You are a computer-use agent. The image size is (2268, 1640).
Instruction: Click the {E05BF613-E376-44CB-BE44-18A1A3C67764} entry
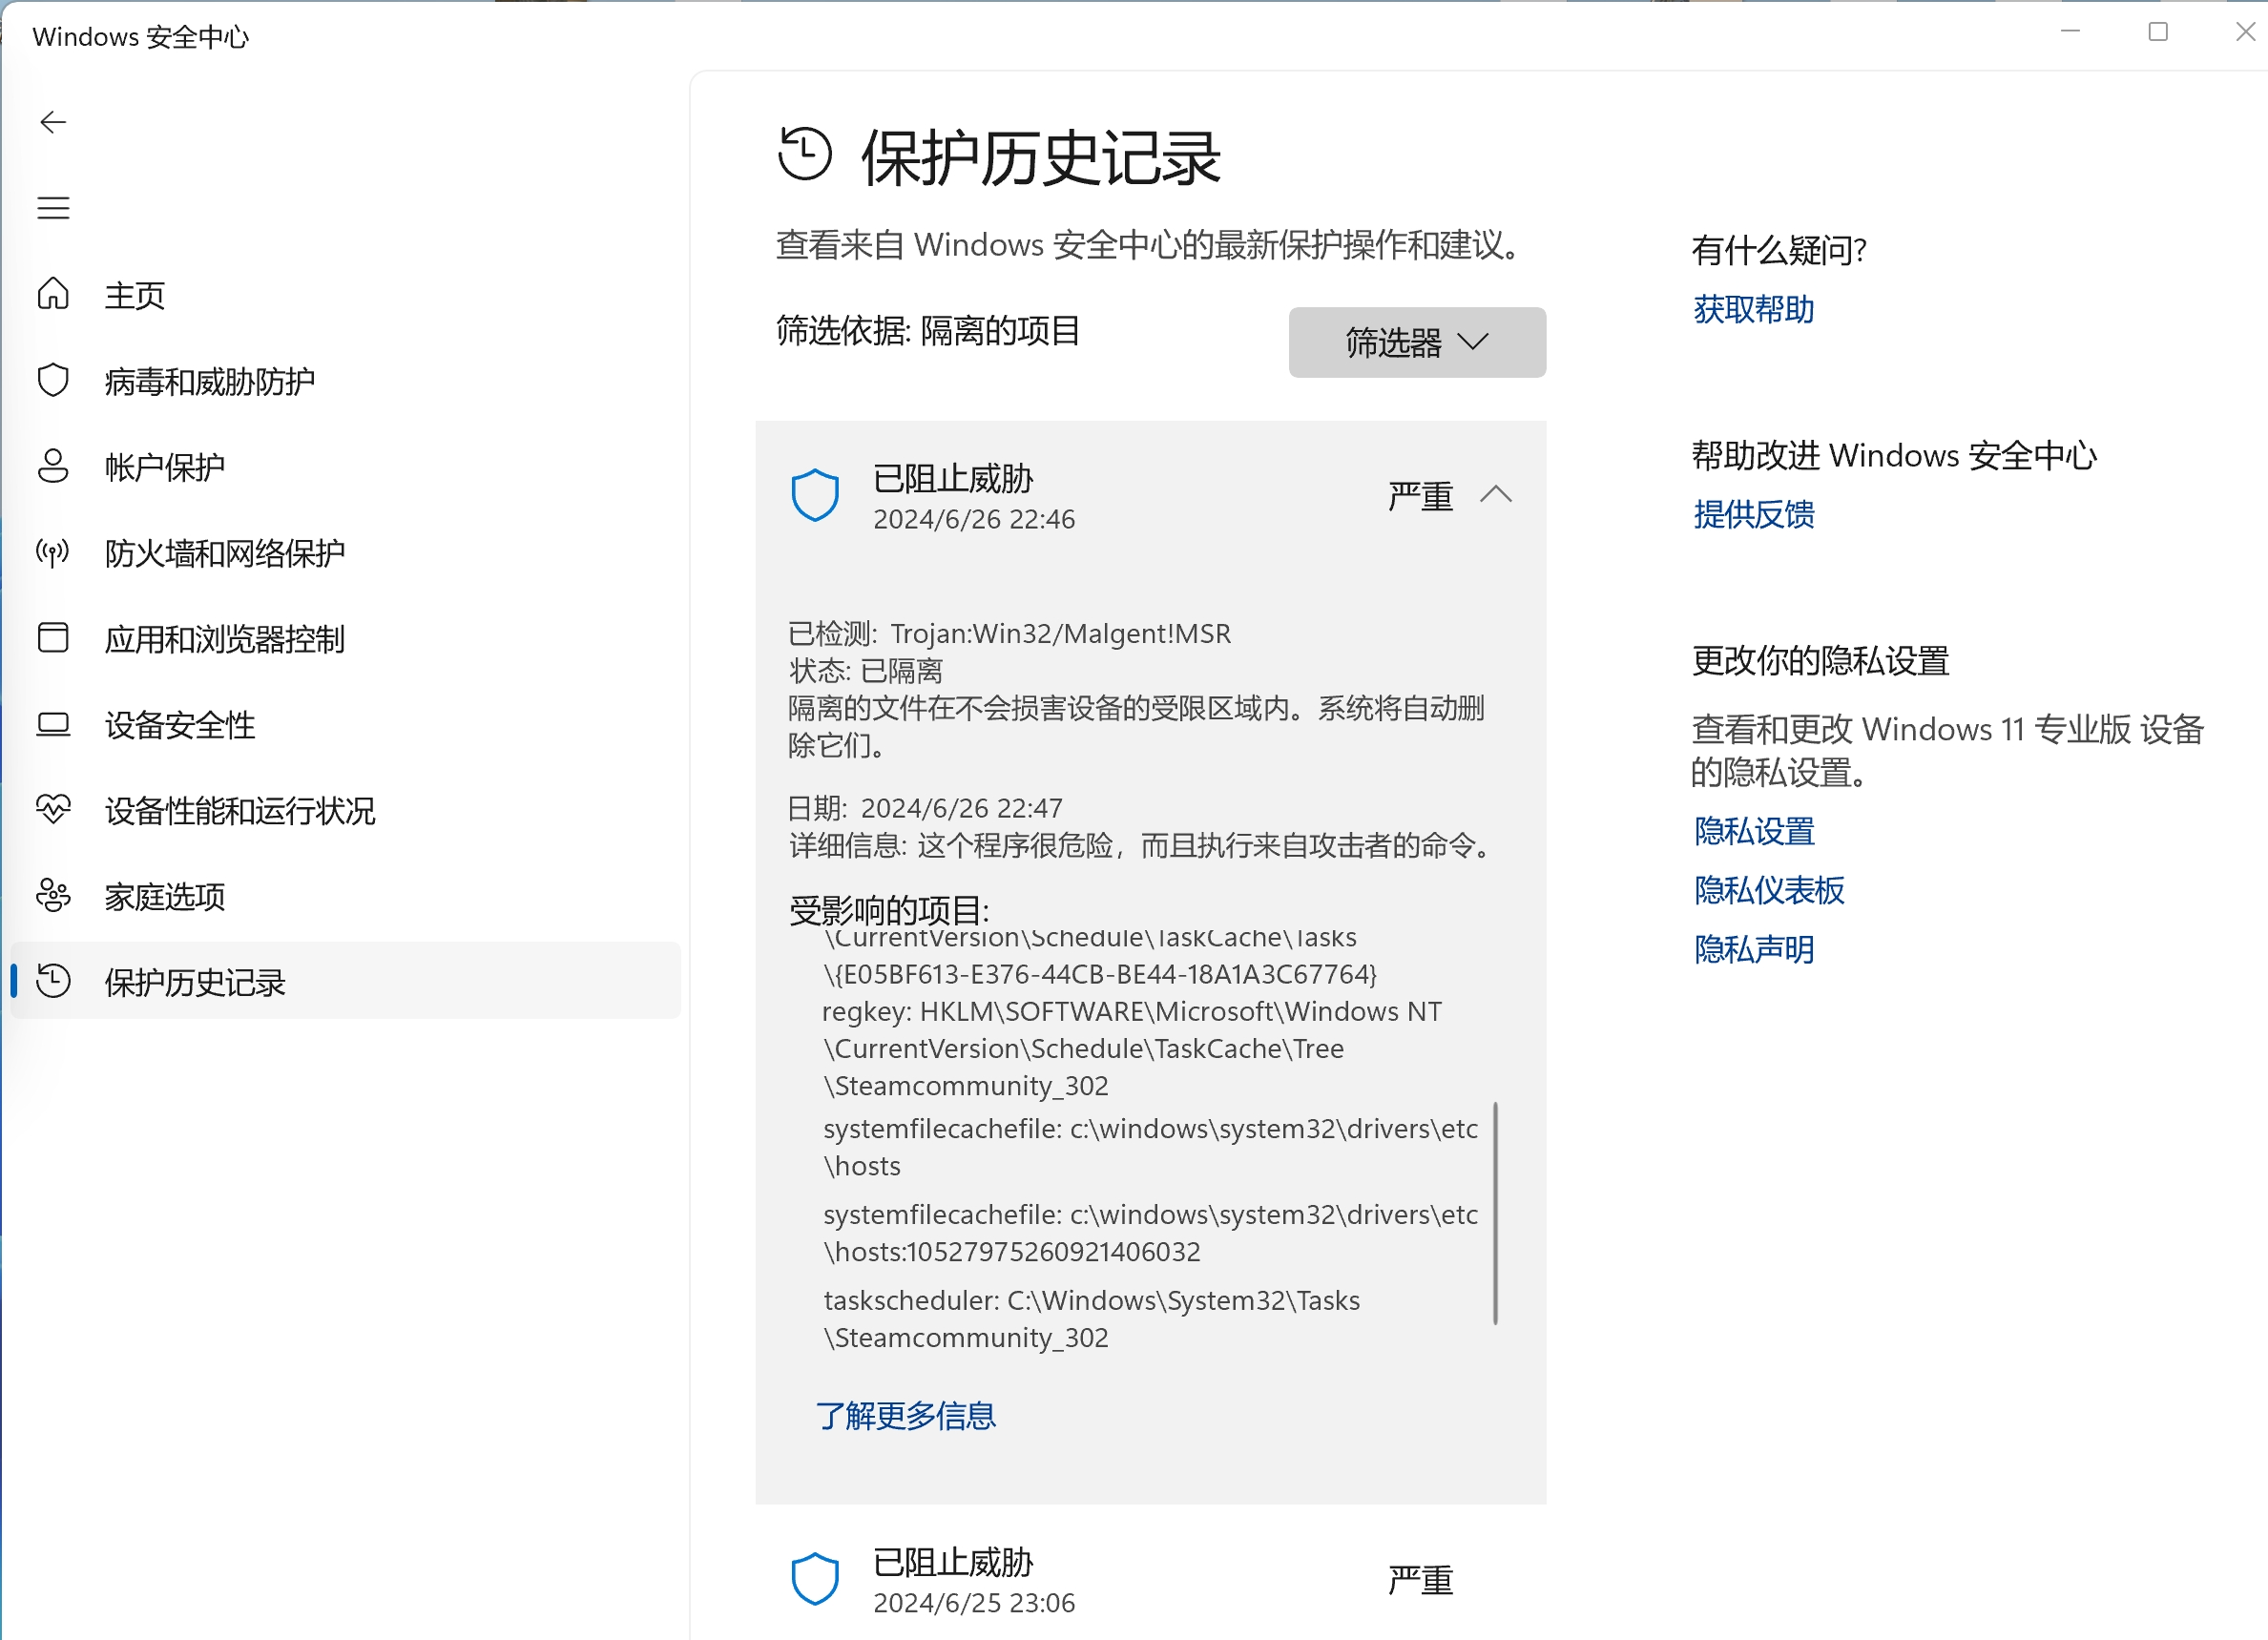point(1100,974)
